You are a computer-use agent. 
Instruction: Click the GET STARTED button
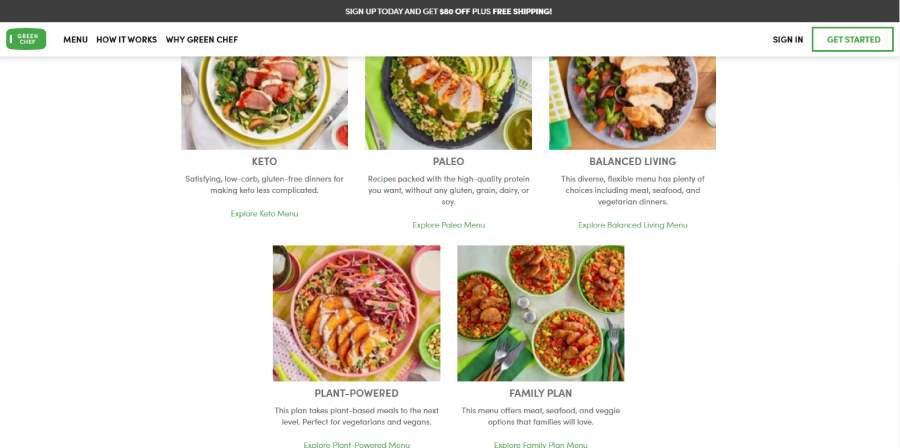click(x=852, y=39)
